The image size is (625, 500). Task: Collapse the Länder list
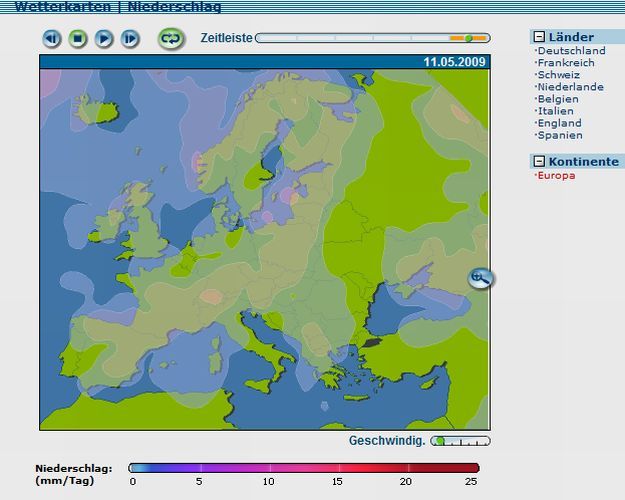pos(539,37)
